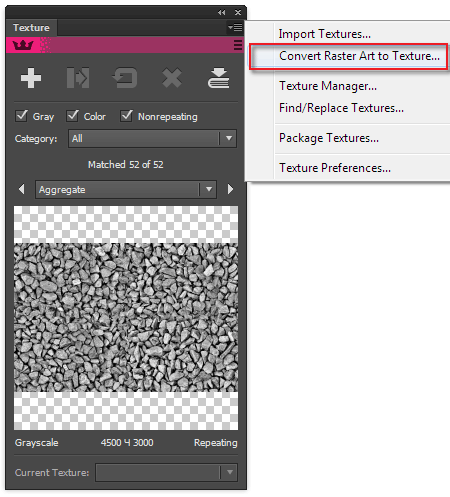Collapse panel with double-arrow icon
The height and width of the screenshot is (497, 450).
222,12
